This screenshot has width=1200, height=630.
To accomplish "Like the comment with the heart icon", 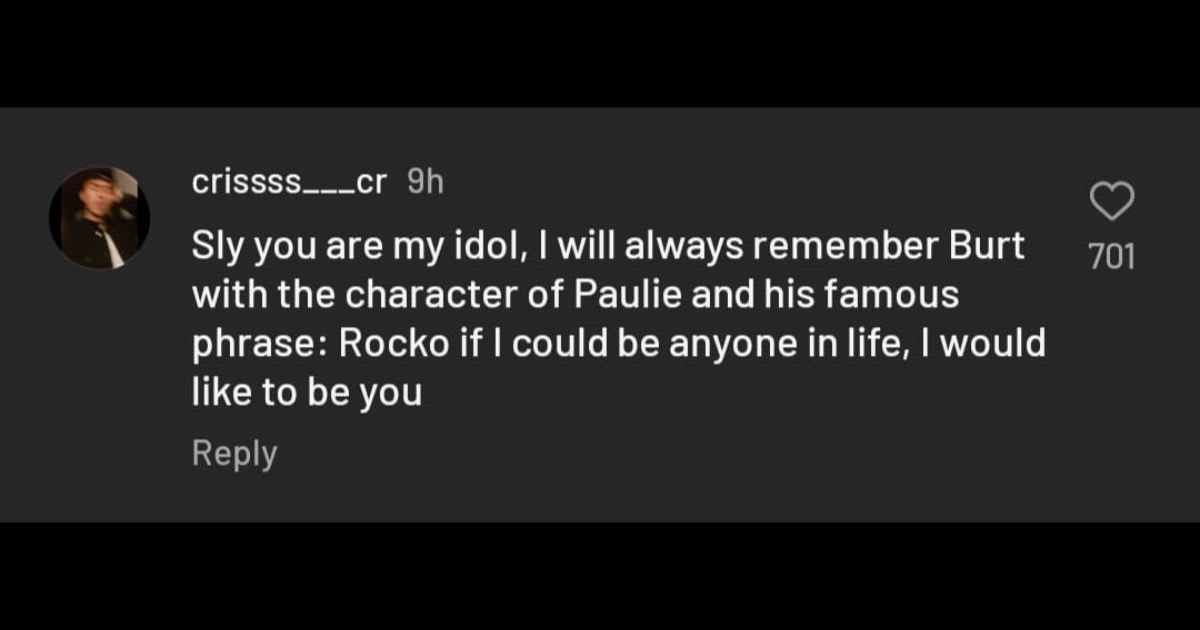I will coord(1111,201).
